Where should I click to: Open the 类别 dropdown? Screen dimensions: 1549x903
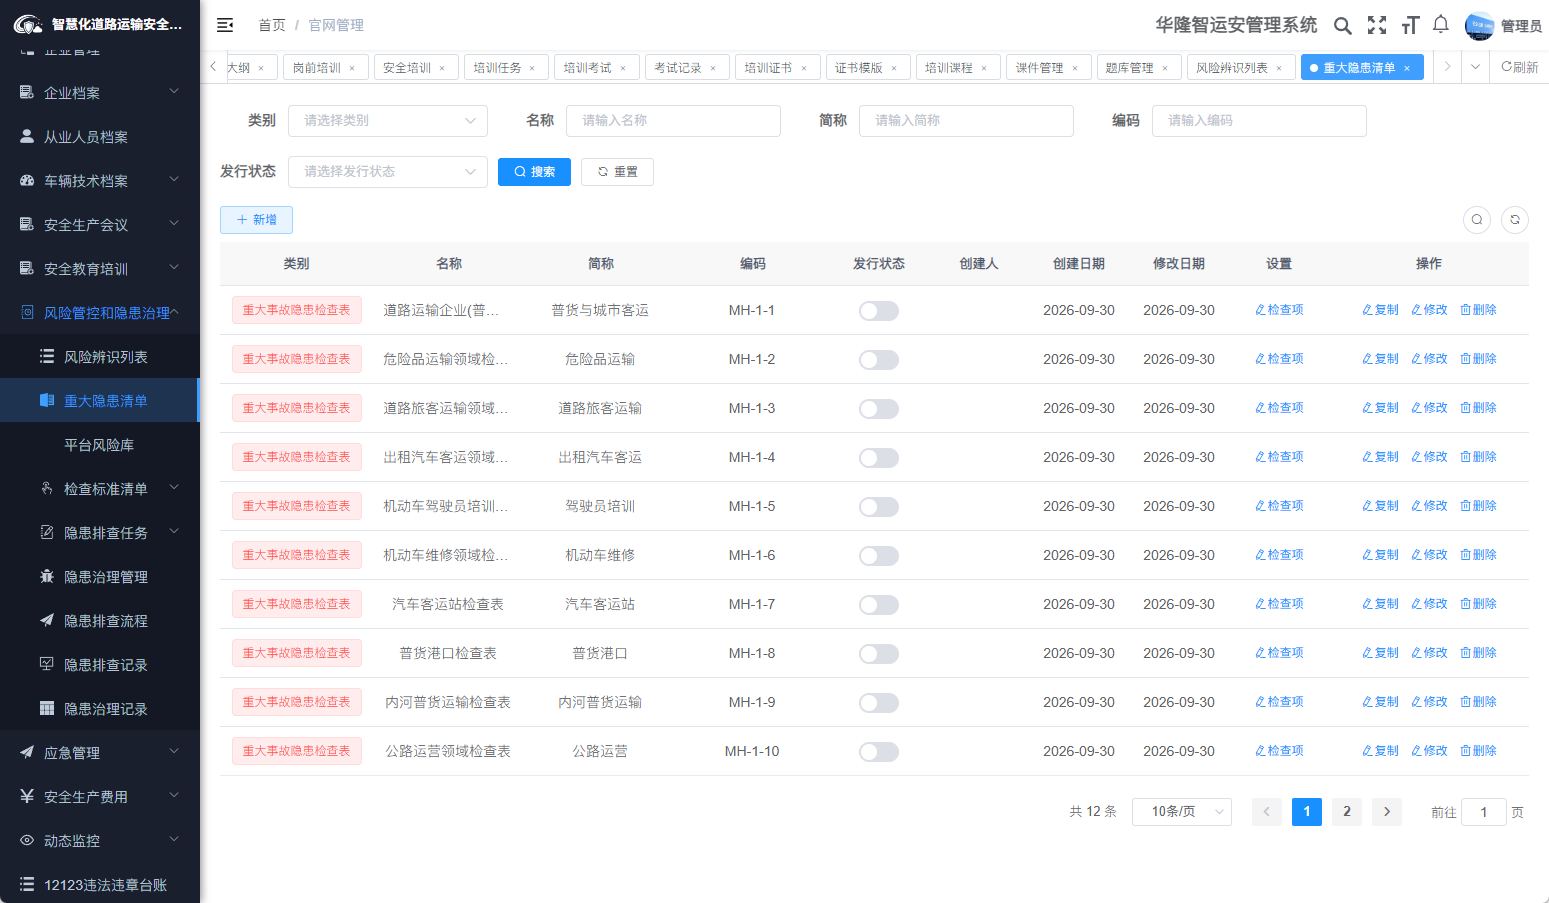(x=388, y=121)
